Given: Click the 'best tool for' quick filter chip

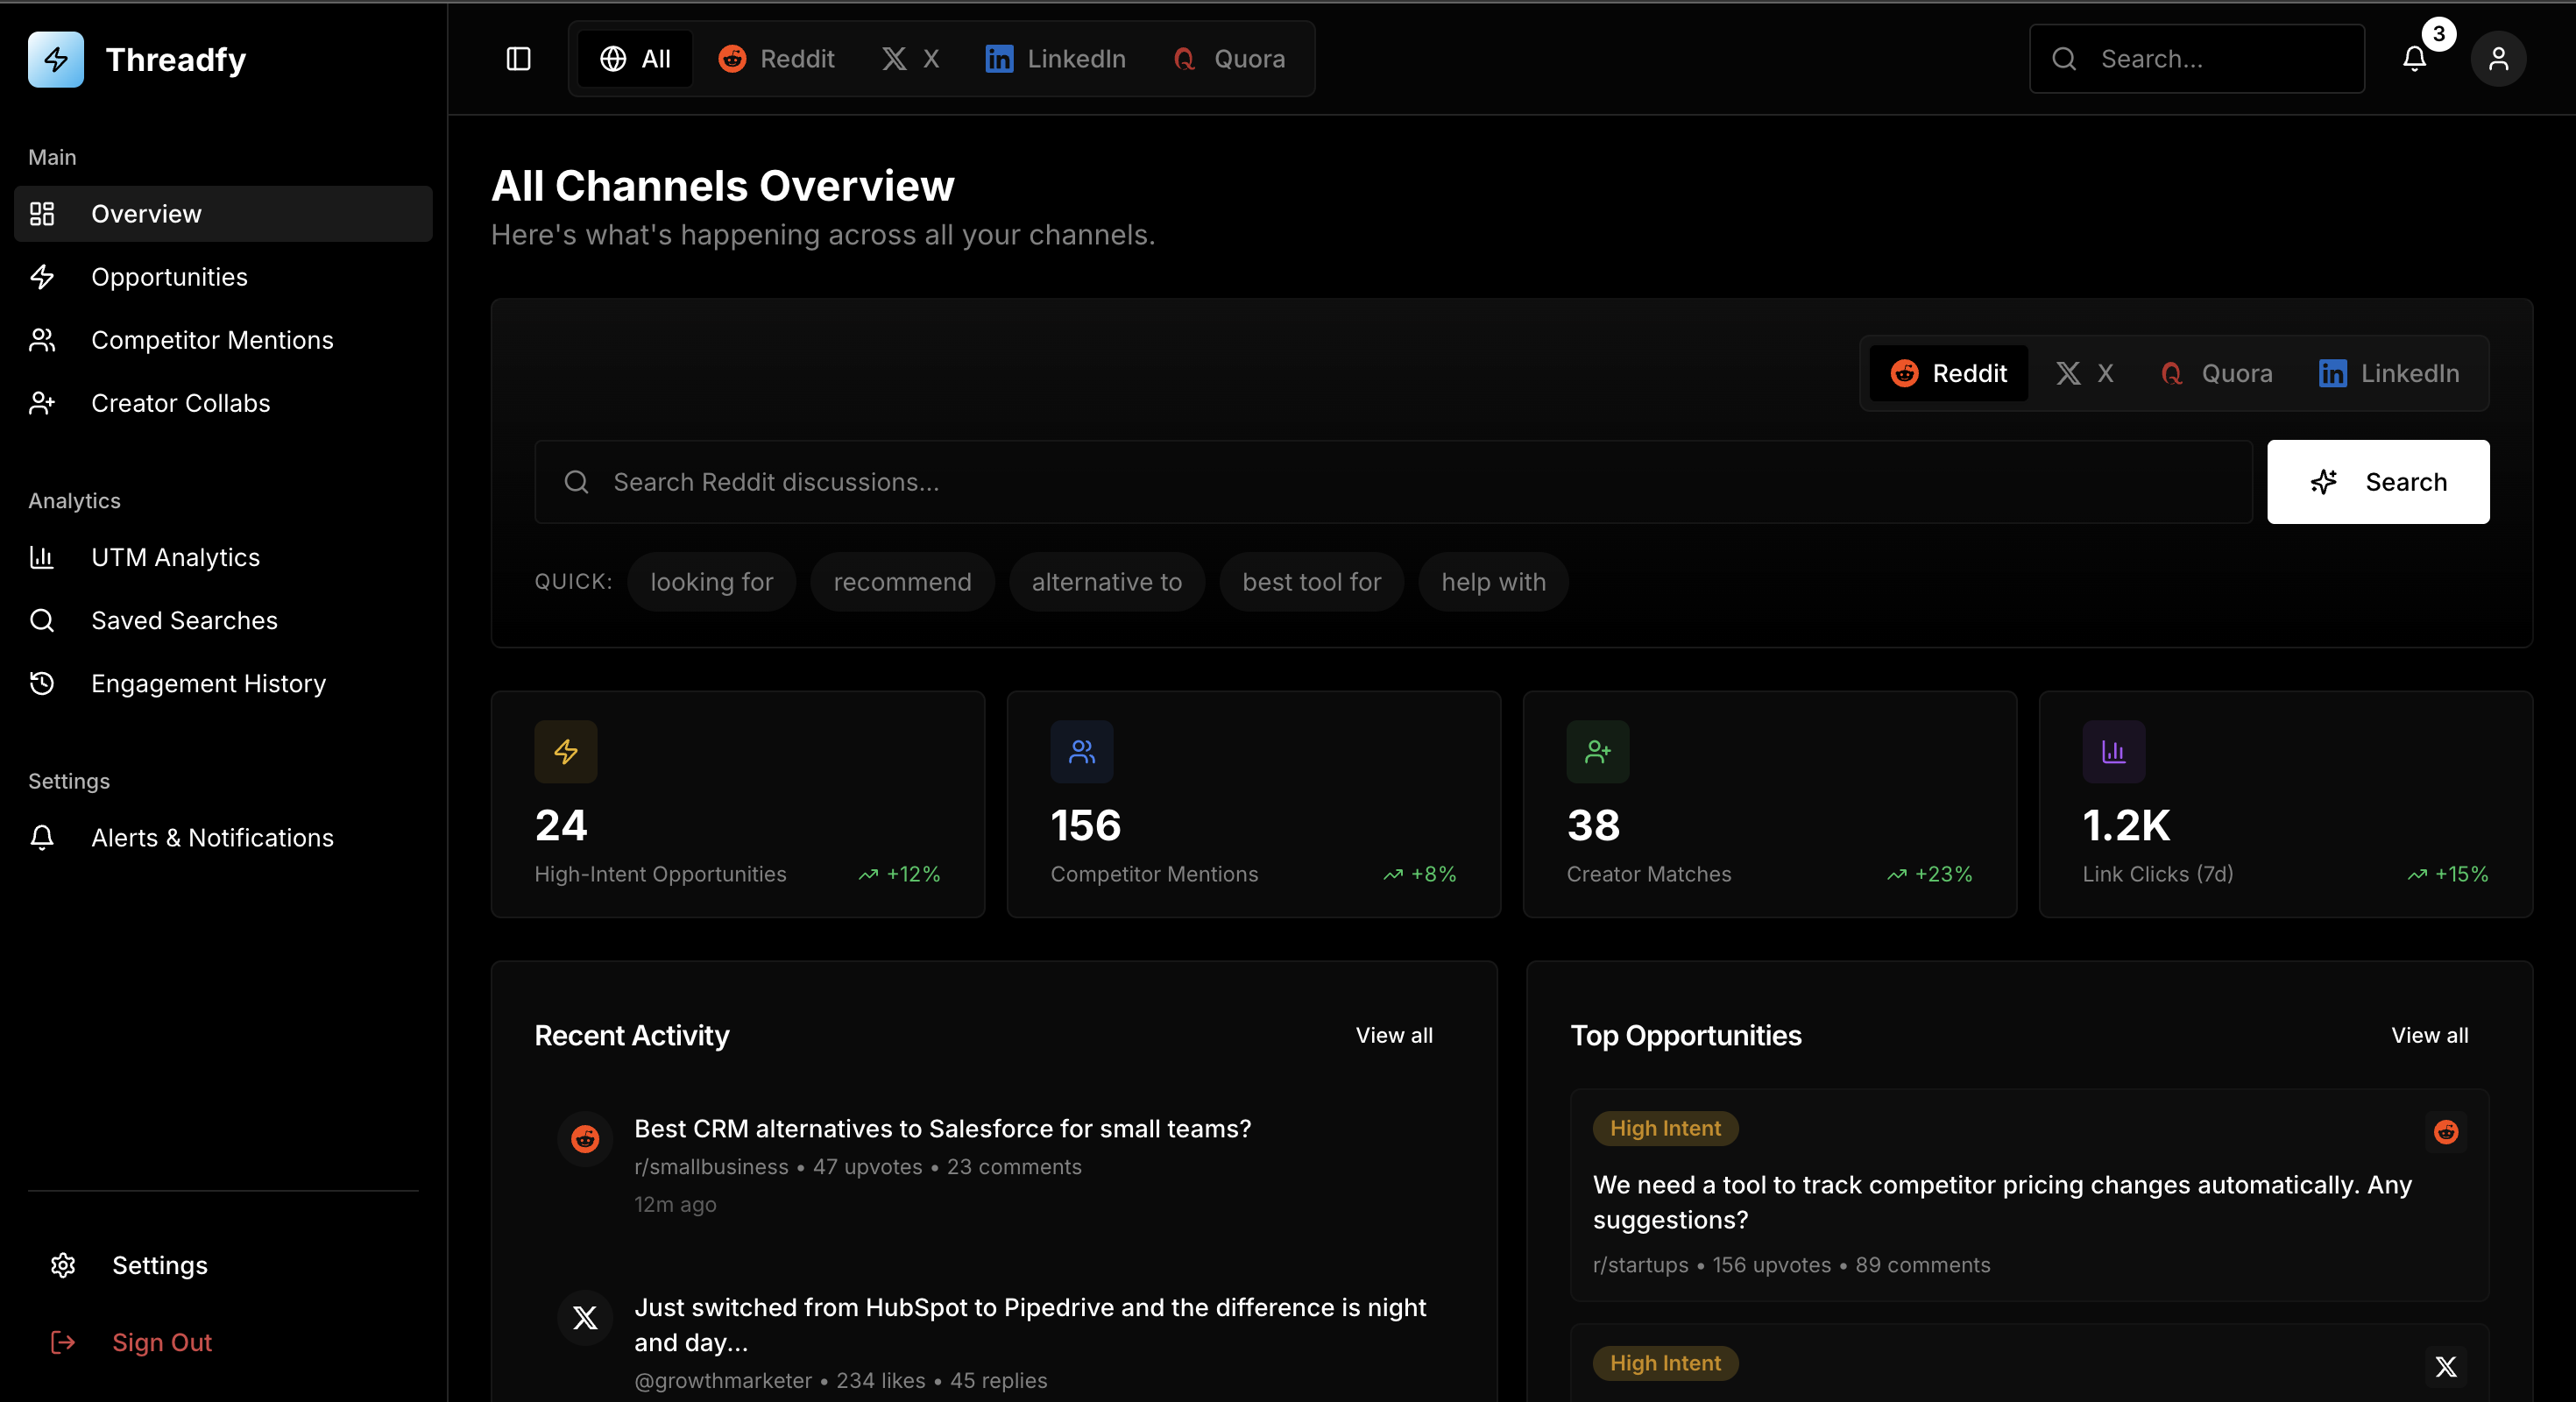Looking at the screenshot, I should (1311, 582).
